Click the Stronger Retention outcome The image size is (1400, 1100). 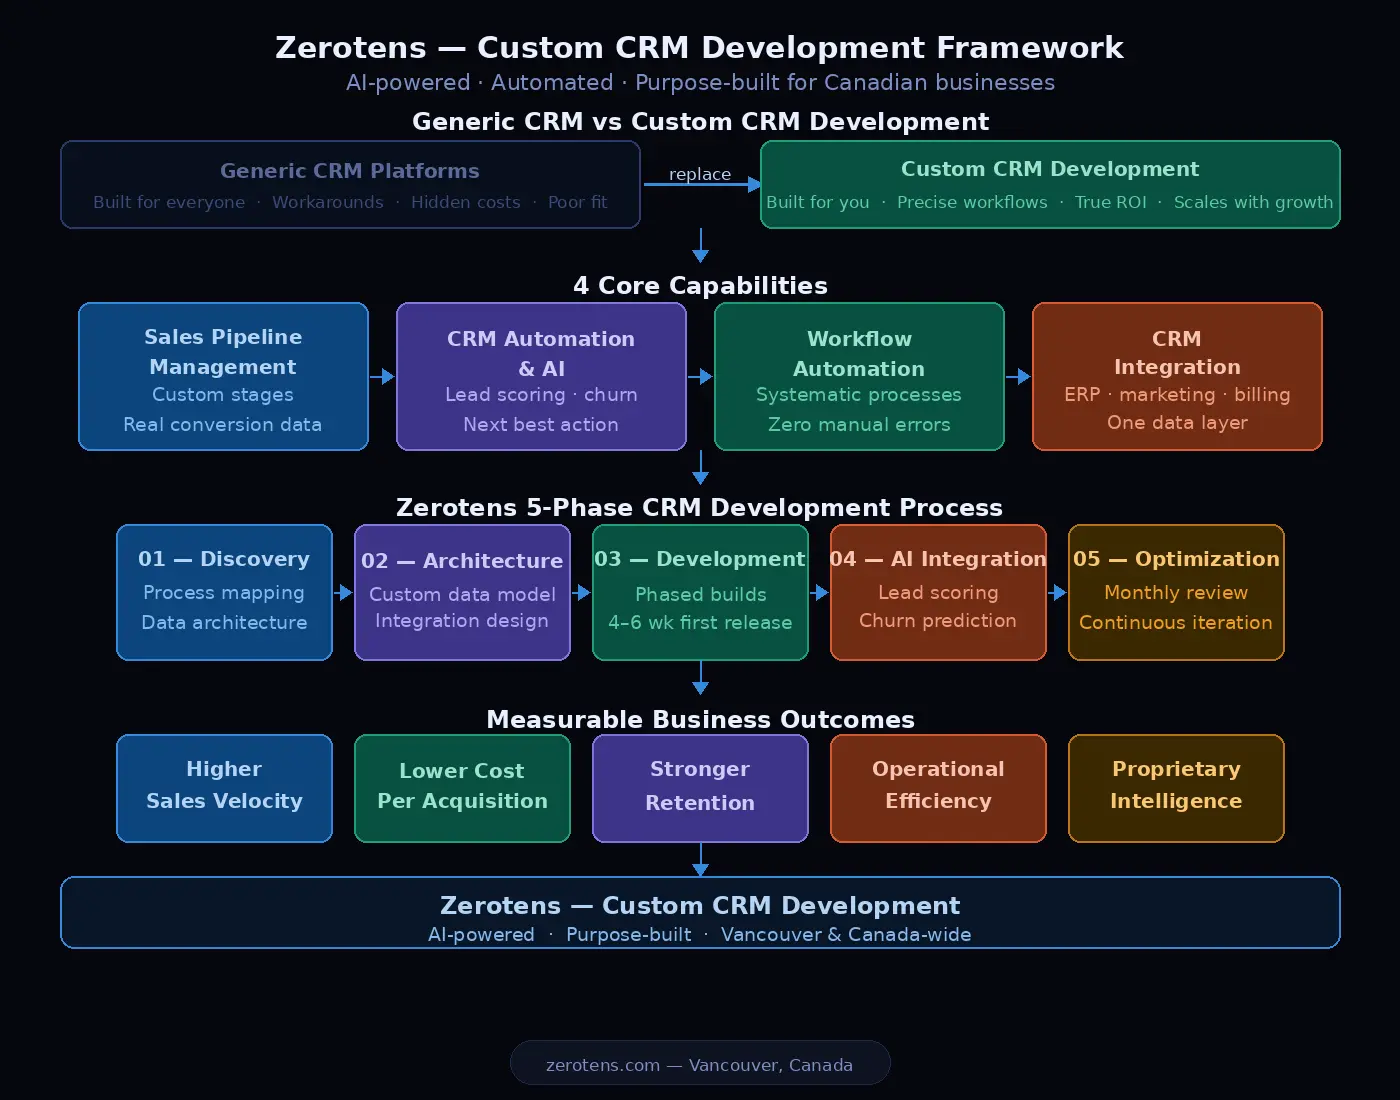point(700,788)
